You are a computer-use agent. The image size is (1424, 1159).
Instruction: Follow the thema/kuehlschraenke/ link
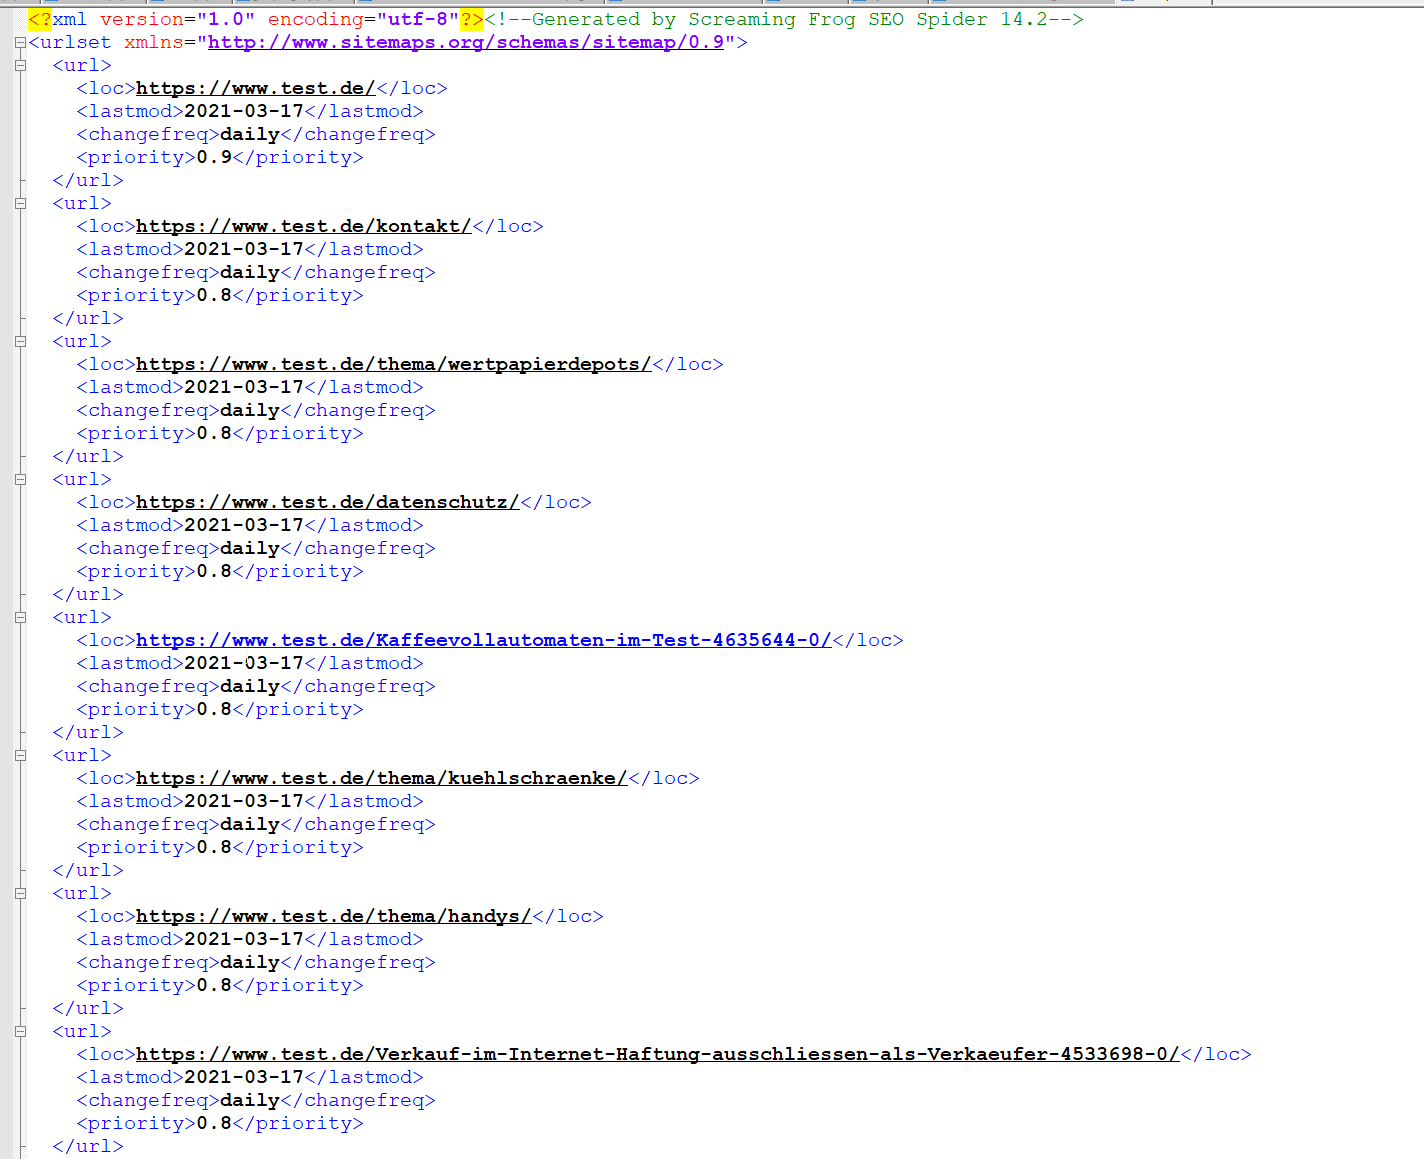coord(381,778)
